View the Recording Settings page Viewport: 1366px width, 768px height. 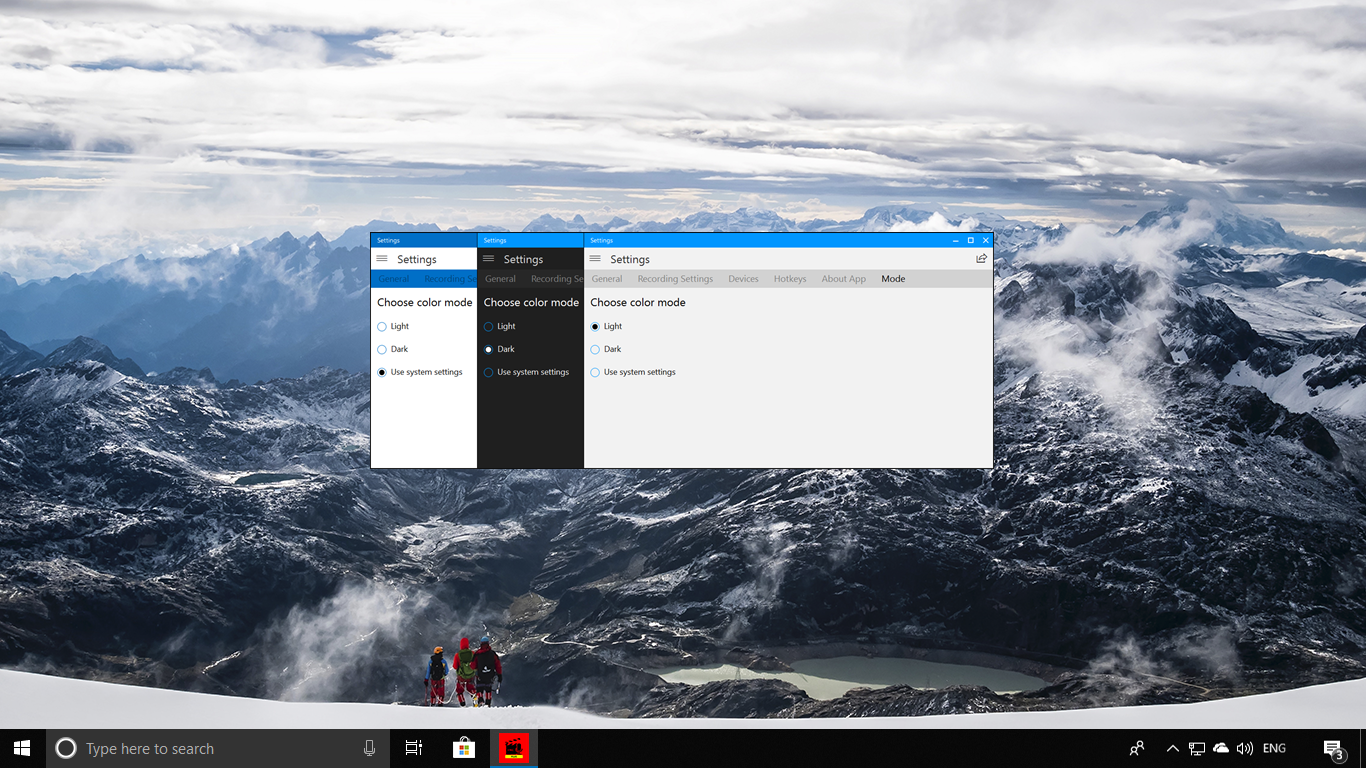[674, 279]
